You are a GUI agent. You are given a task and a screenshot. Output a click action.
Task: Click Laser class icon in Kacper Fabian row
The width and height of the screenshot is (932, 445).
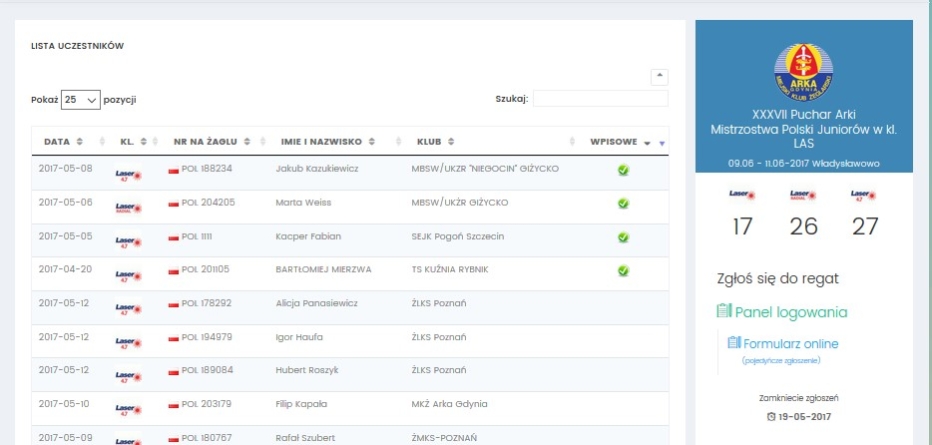(128, 242)
